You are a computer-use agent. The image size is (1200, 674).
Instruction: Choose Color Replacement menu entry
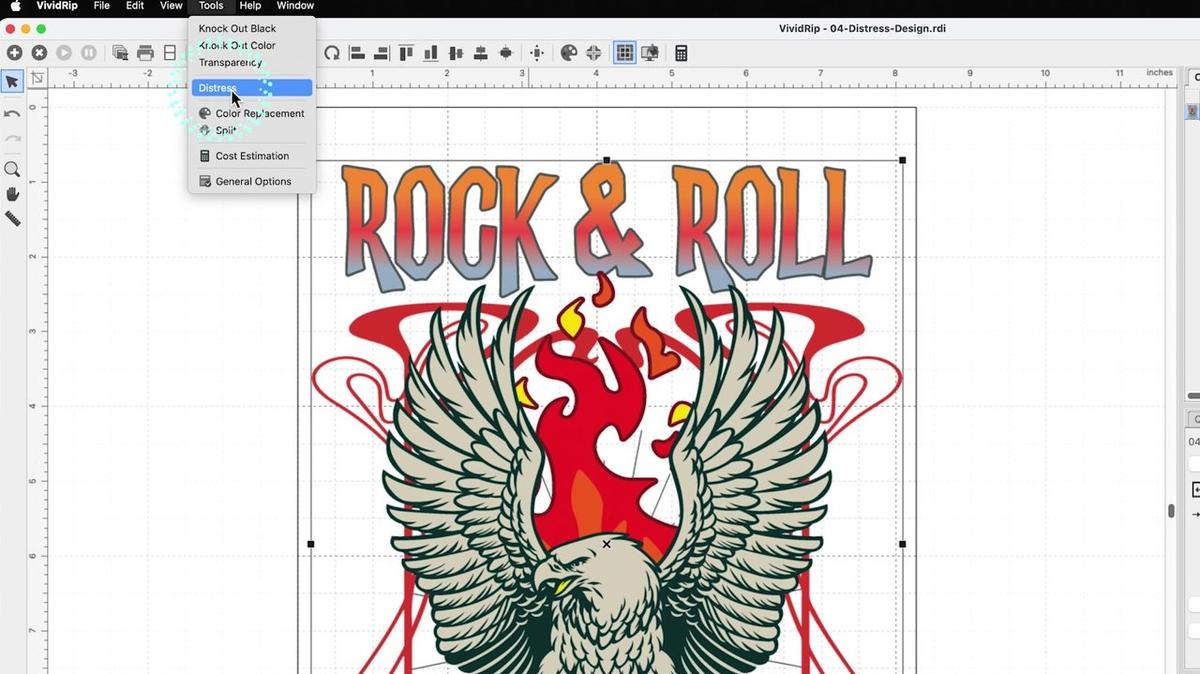click(x=259, y=113)
